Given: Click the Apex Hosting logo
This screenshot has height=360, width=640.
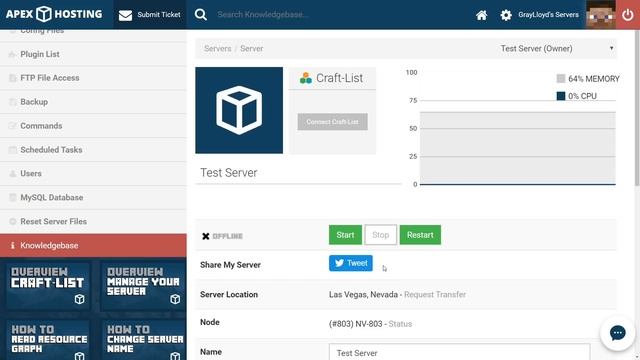Looking at the screenshot, I should coord(54,14).
